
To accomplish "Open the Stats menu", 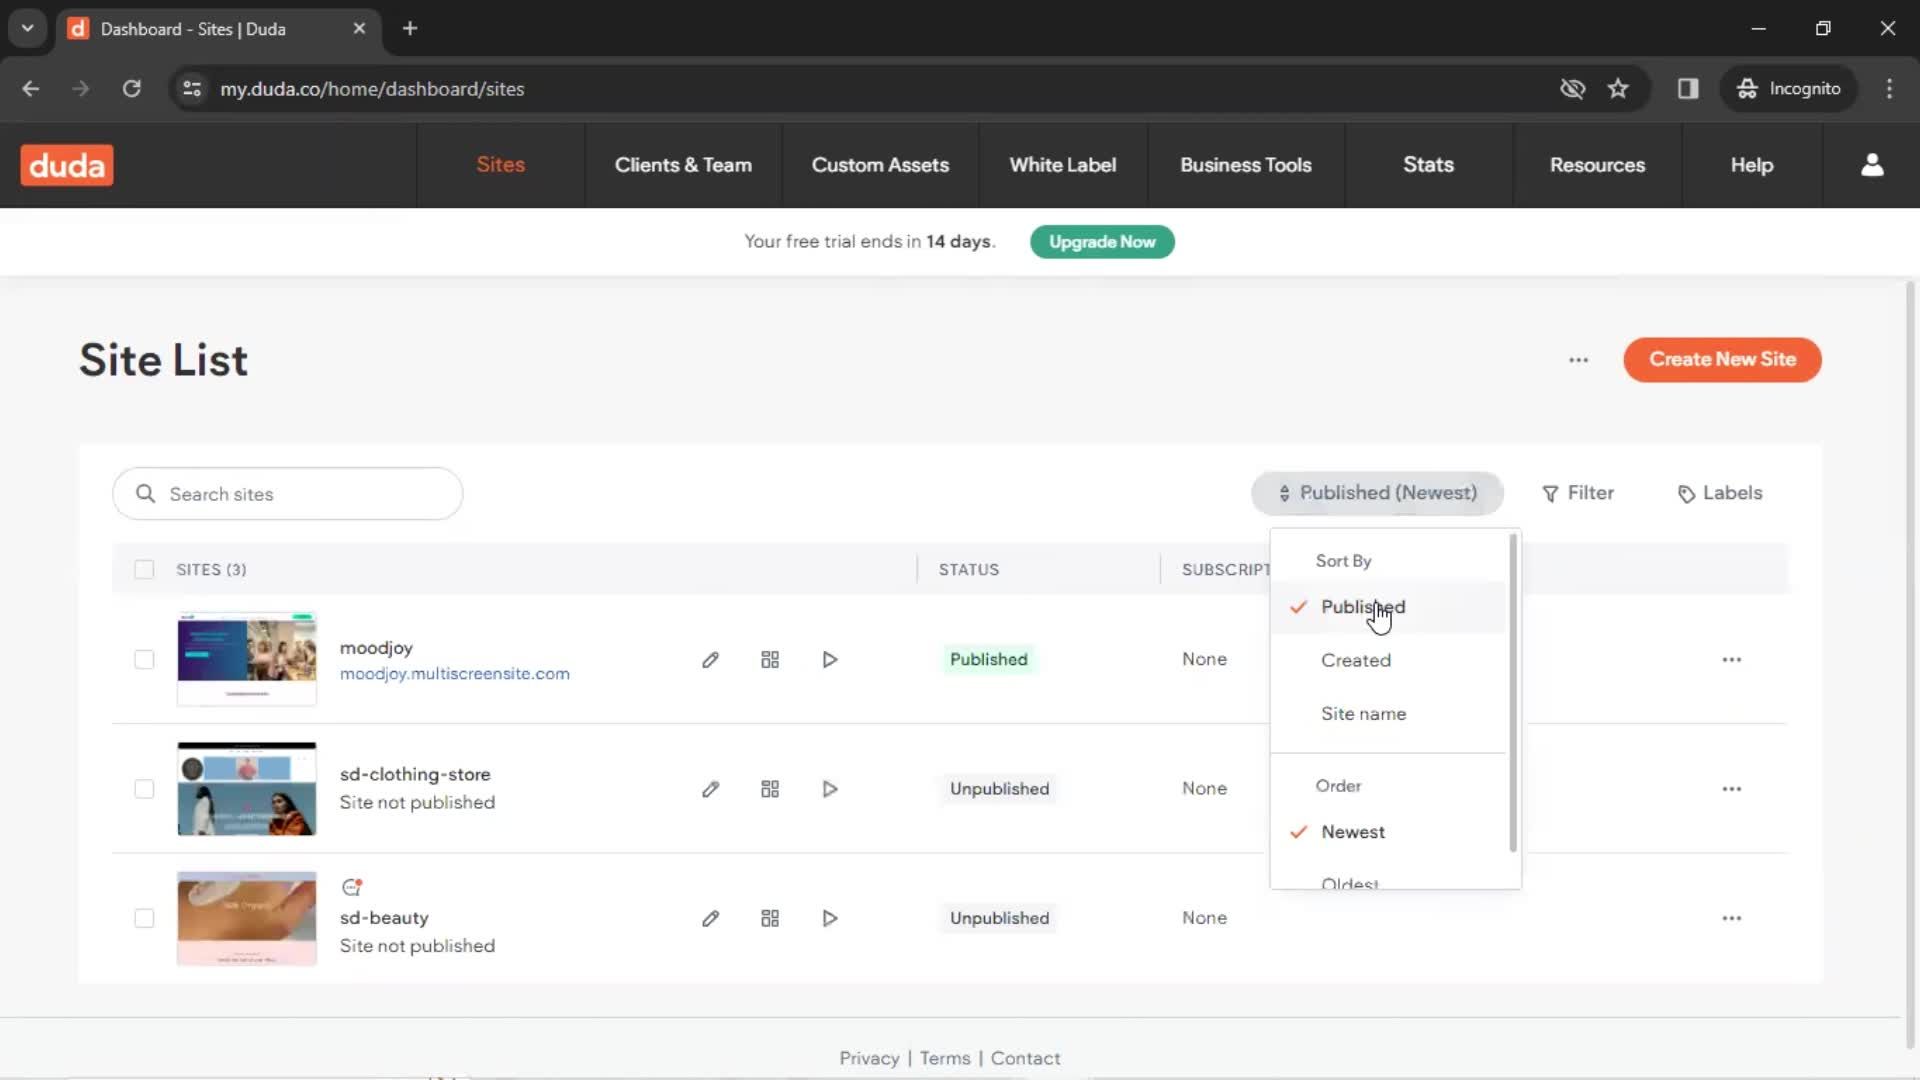I will coord(1428,165).
